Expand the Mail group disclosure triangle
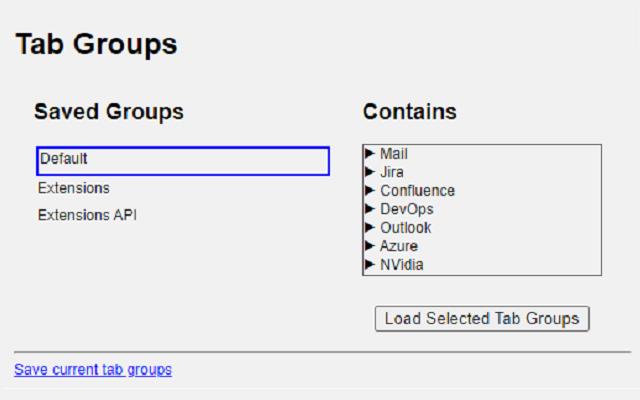The width and height of the screenshot is (640, 400). pos(370,154)
